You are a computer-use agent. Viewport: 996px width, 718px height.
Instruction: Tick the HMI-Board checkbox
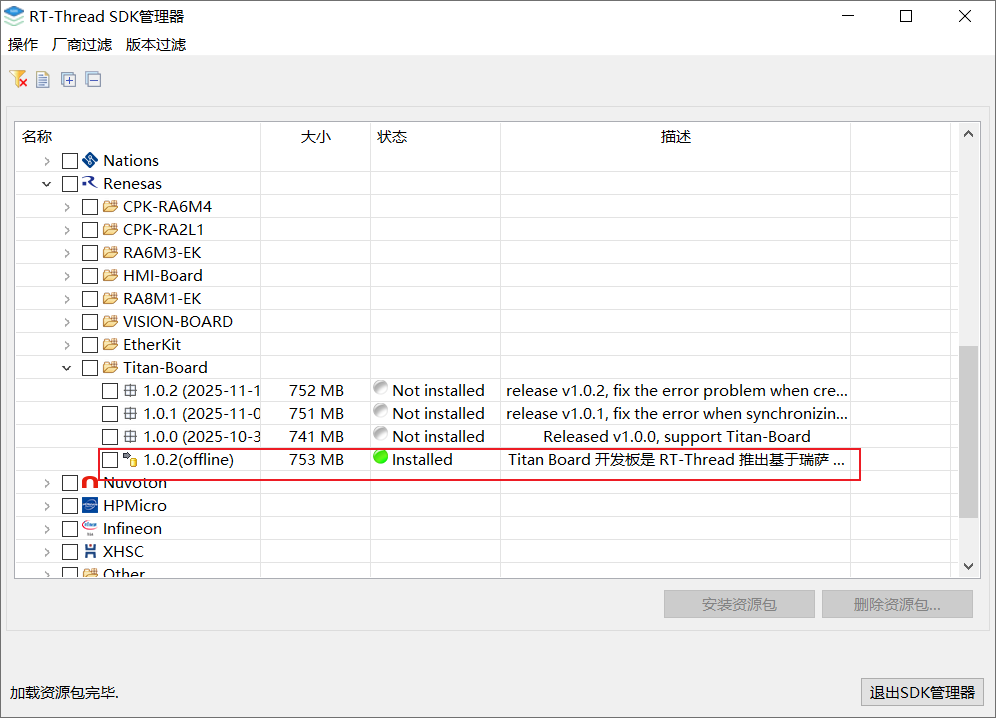(90, 276)
